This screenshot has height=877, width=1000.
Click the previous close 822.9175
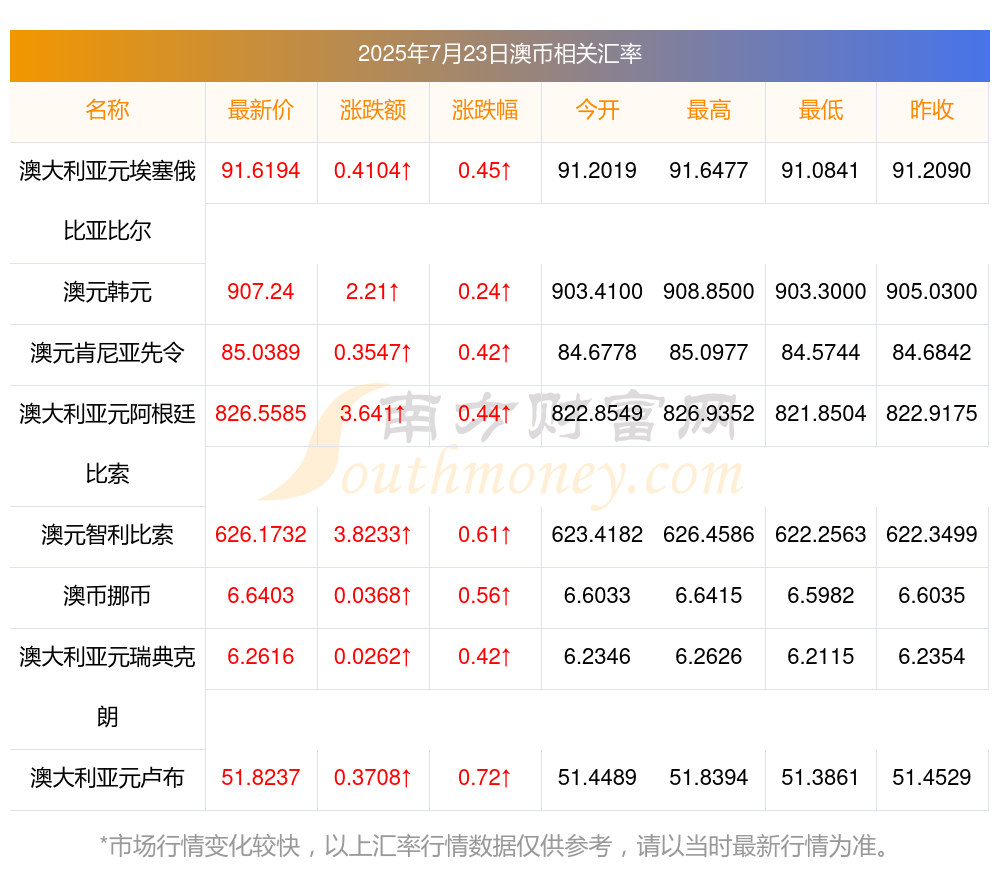(932, 413)
